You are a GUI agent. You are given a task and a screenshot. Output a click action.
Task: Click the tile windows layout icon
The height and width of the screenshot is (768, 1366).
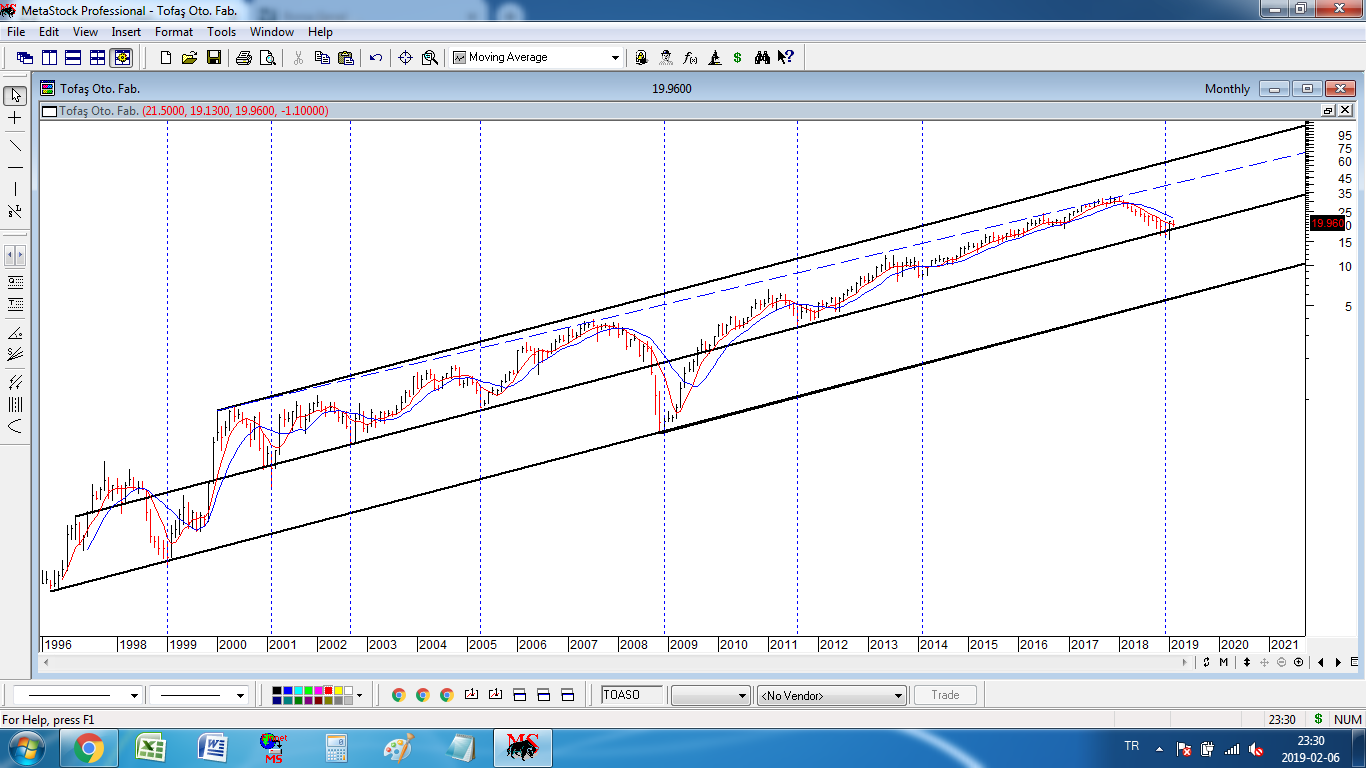click(97, 58)
